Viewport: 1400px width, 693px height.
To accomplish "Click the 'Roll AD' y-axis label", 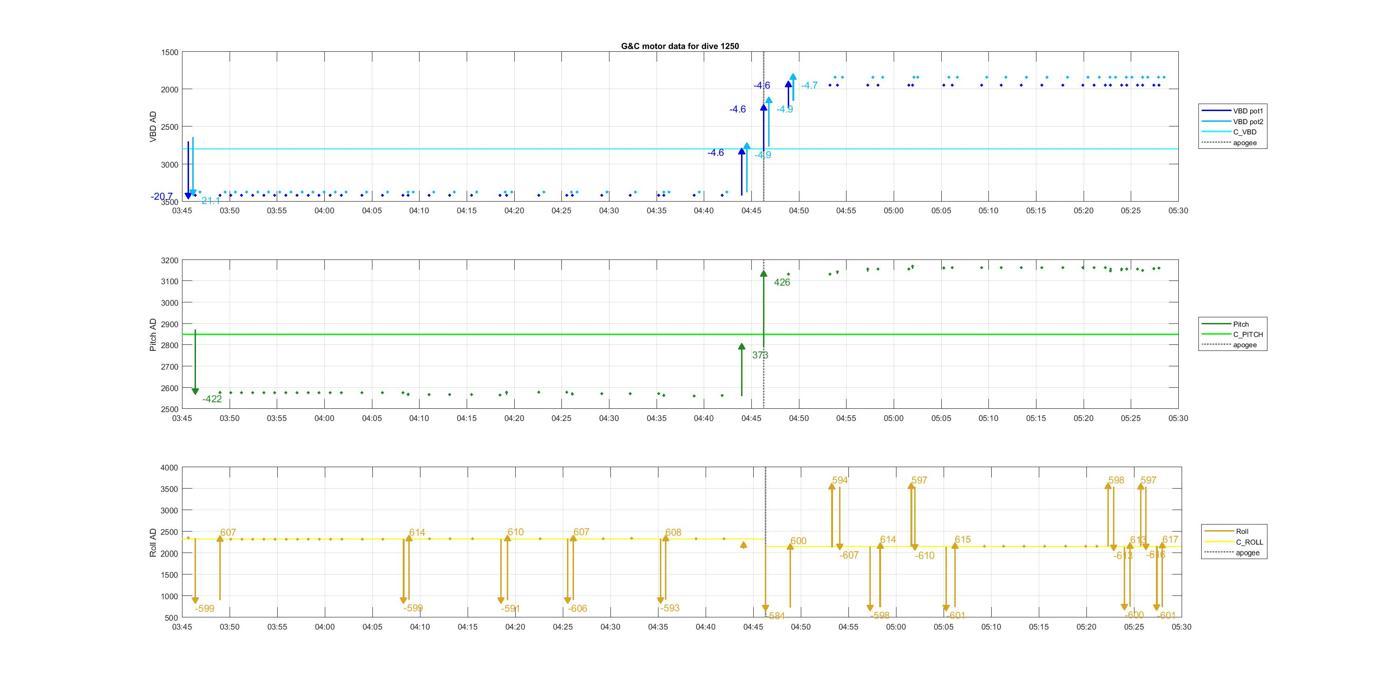I will point(154,543).
